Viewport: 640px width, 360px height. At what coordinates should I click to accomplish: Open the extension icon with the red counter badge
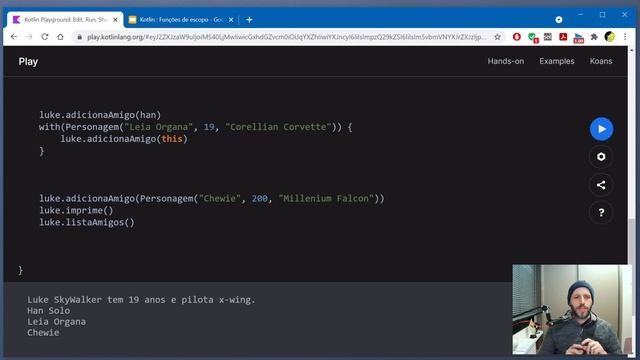tap(579, 38)
